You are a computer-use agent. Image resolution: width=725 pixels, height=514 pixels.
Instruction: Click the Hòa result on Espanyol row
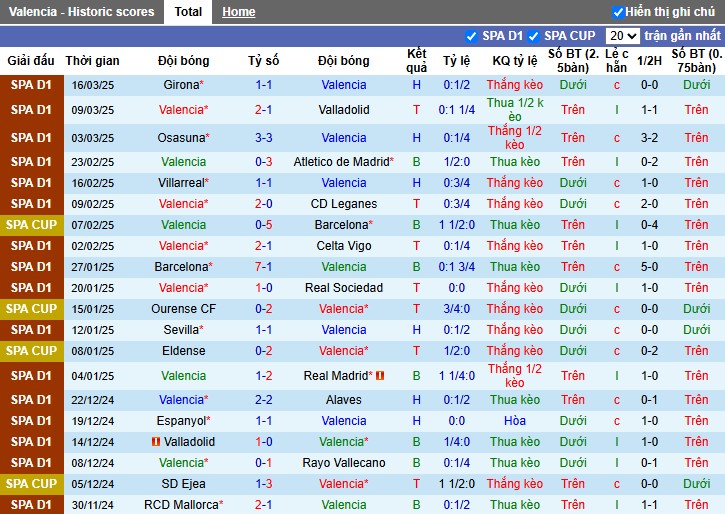515,421
